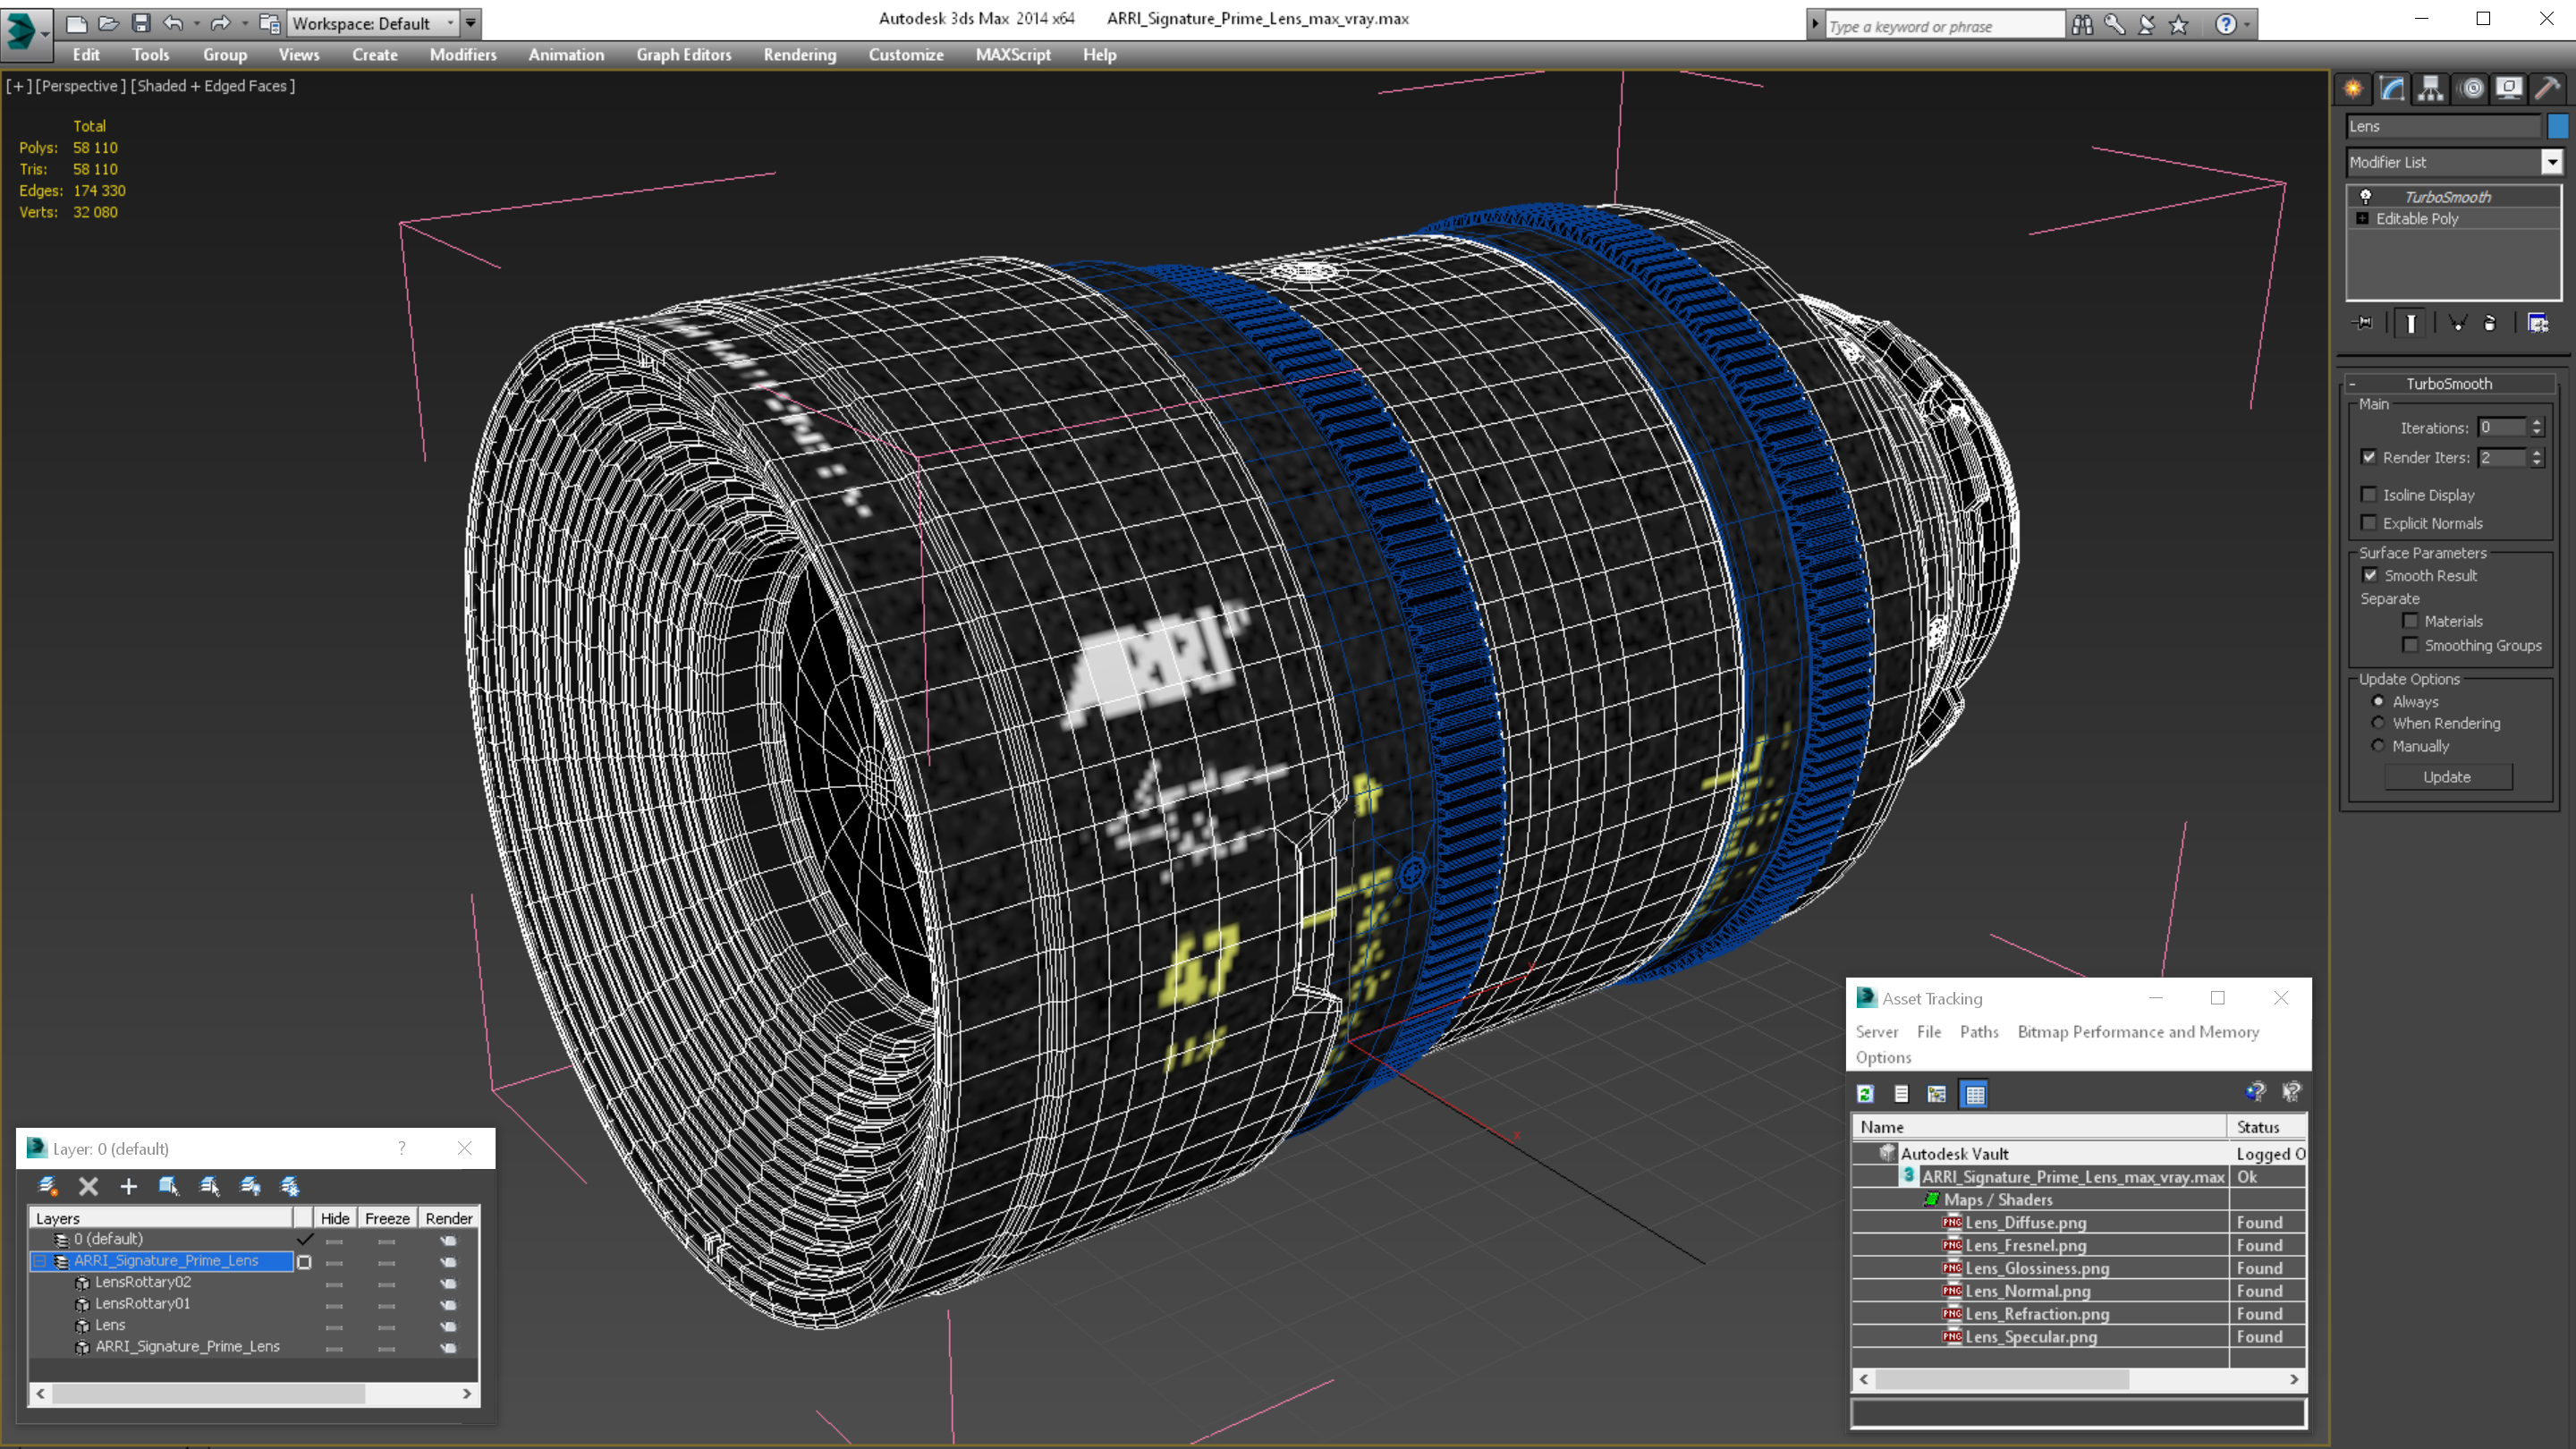Delete layer with X icon in Layer dialog
The height and width of the screenshot is (1449, 2576).
88,1186
